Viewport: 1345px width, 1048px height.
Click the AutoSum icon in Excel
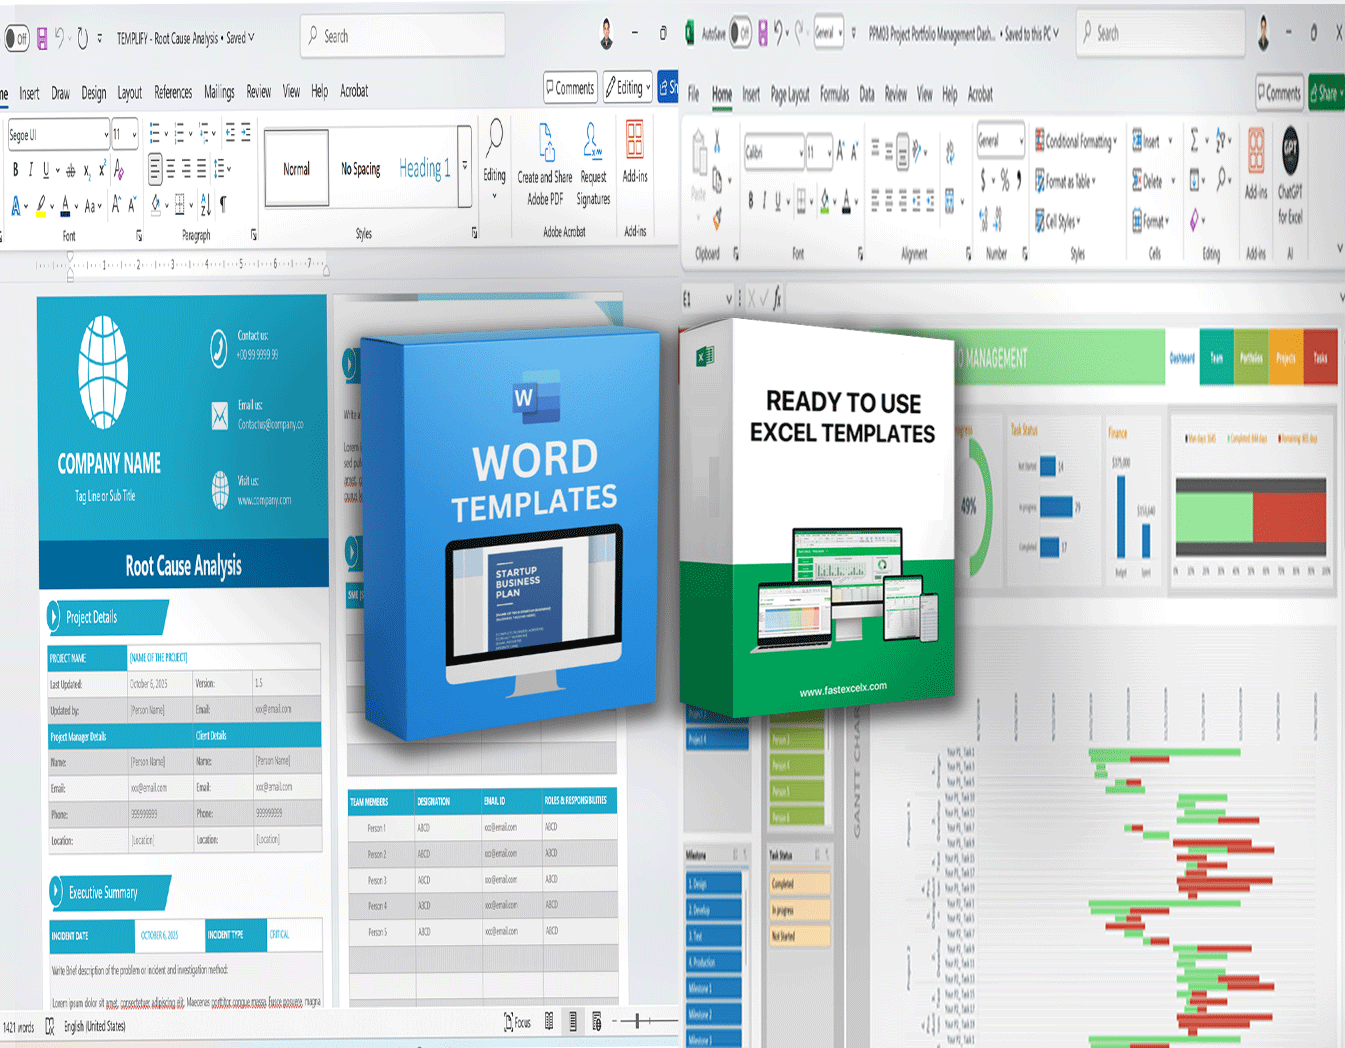pyautogui.click(x=1196, y=141)
